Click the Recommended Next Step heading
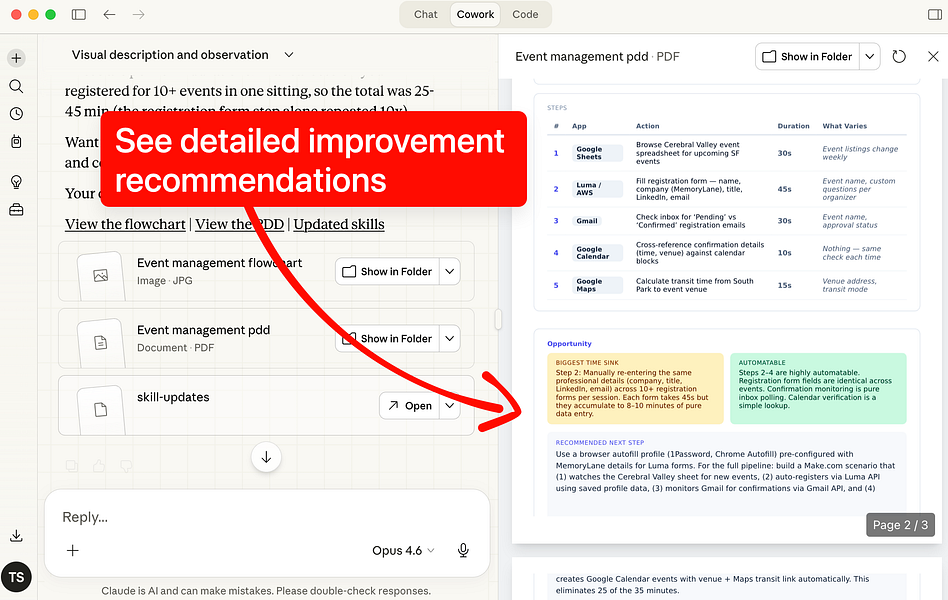Screen dimensions: 948x600 (600, 443)
